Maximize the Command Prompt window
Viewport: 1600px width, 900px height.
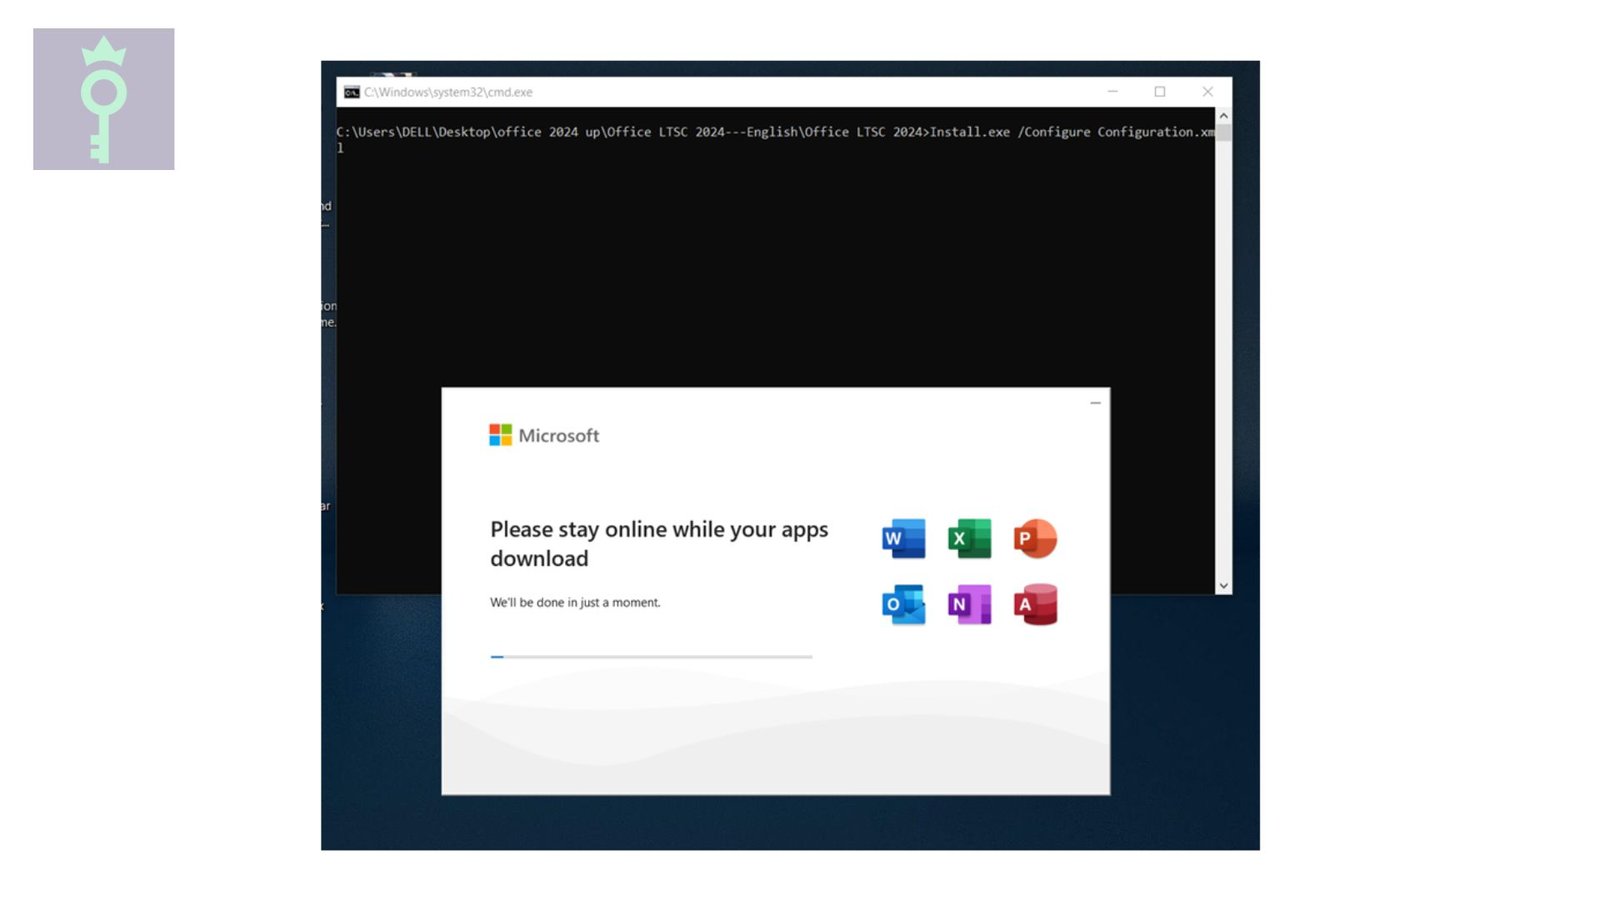pos(1160,91)
